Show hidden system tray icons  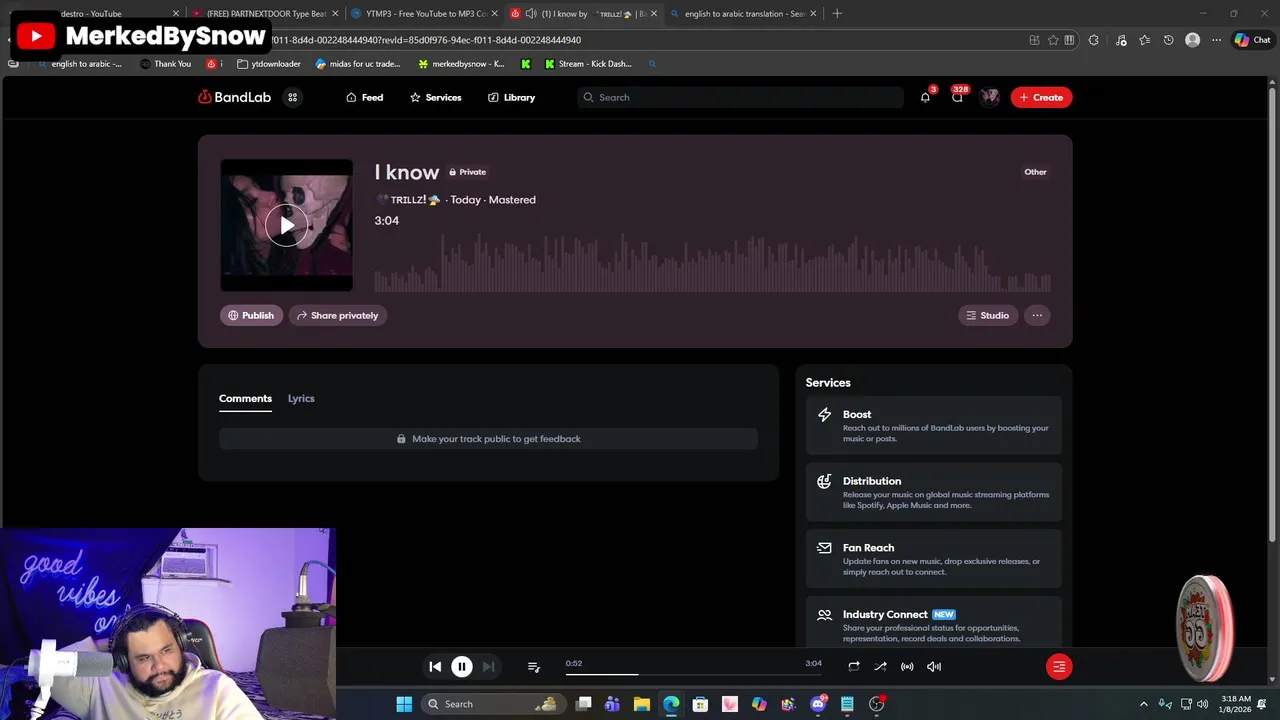tap(1144, 704)
